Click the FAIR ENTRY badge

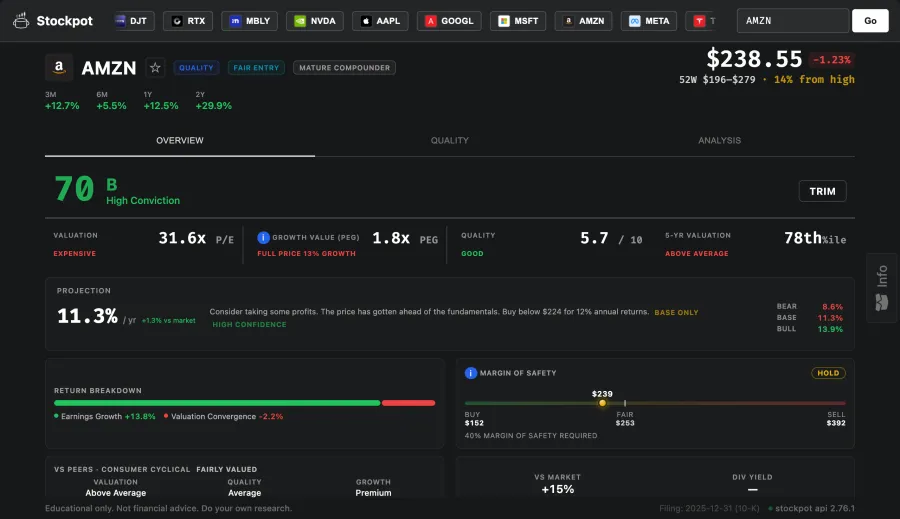(x=256, y=68)
